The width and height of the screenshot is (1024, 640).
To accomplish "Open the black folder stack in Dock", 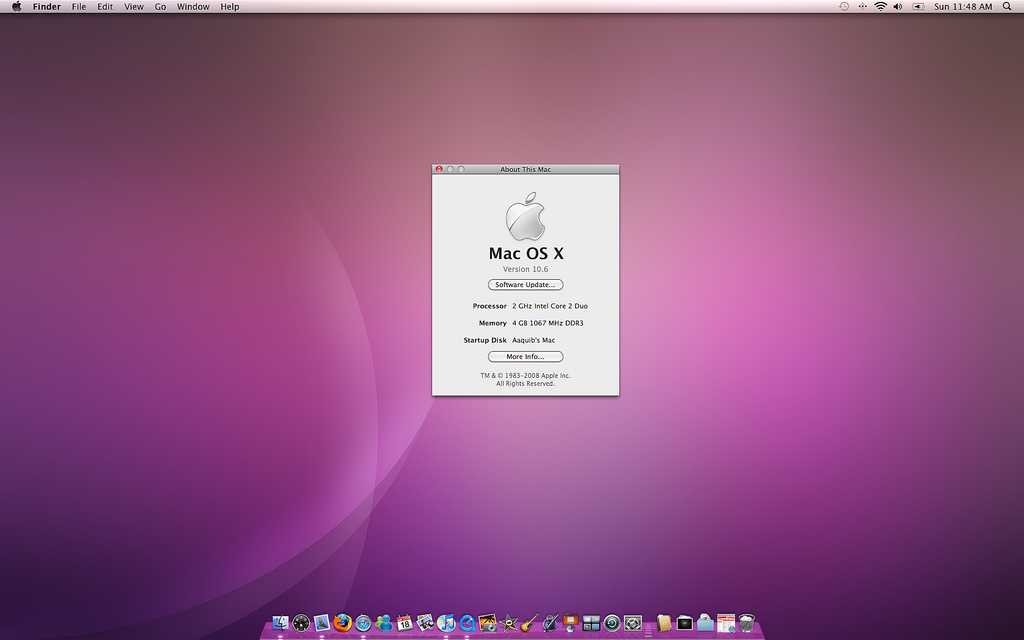I will click(684, 623).
